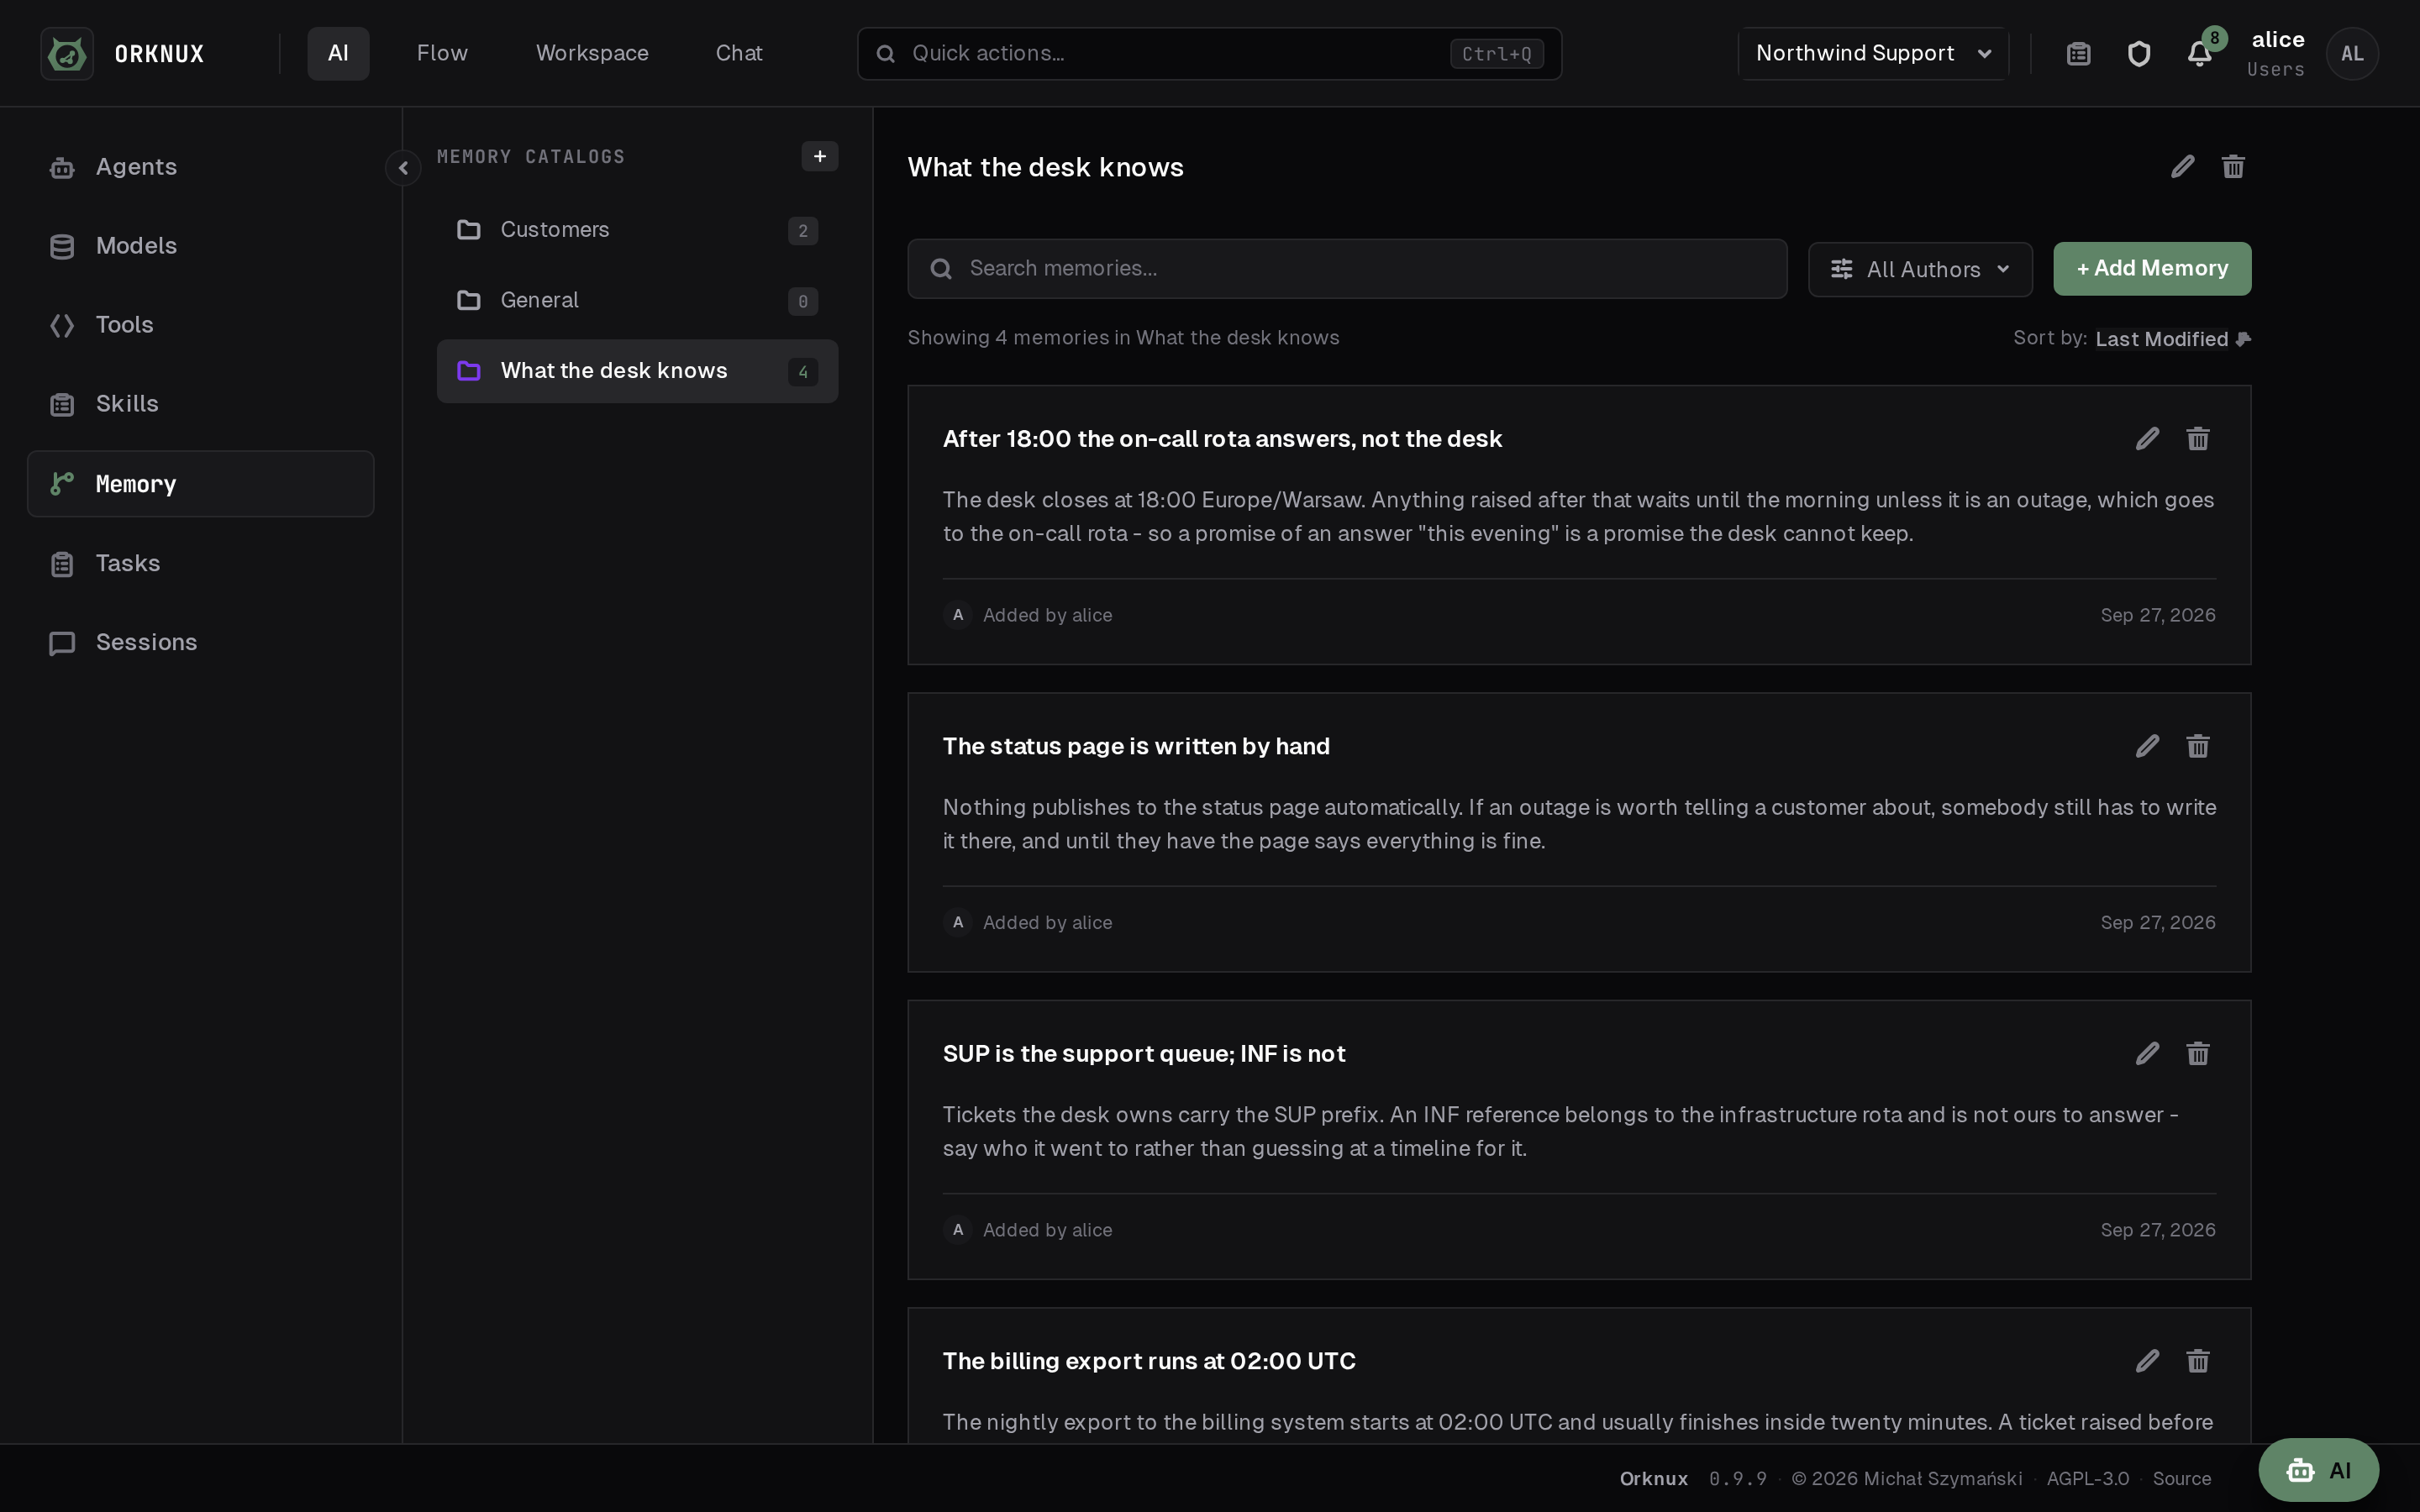Select the General memory catalog
This screenshot has height=1512, width=2420.
tap(637, 301)
